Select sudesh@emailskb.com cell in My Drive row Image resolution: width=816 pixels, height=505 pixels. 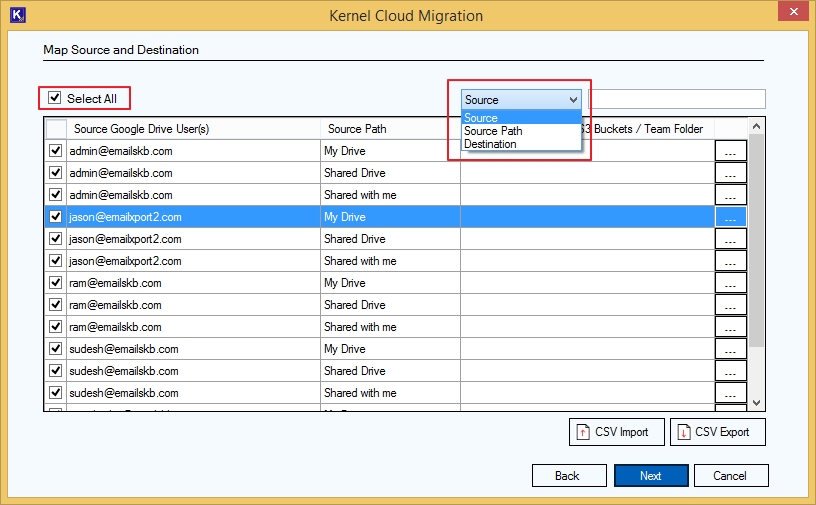(193, 349)
